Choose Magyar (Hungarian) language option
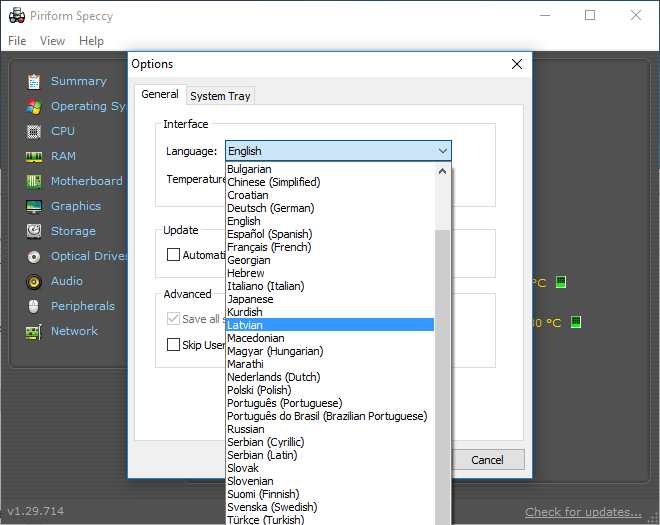The width and height of the screenshot is (660, 525). pyautogui.click(x=330, y=351)
